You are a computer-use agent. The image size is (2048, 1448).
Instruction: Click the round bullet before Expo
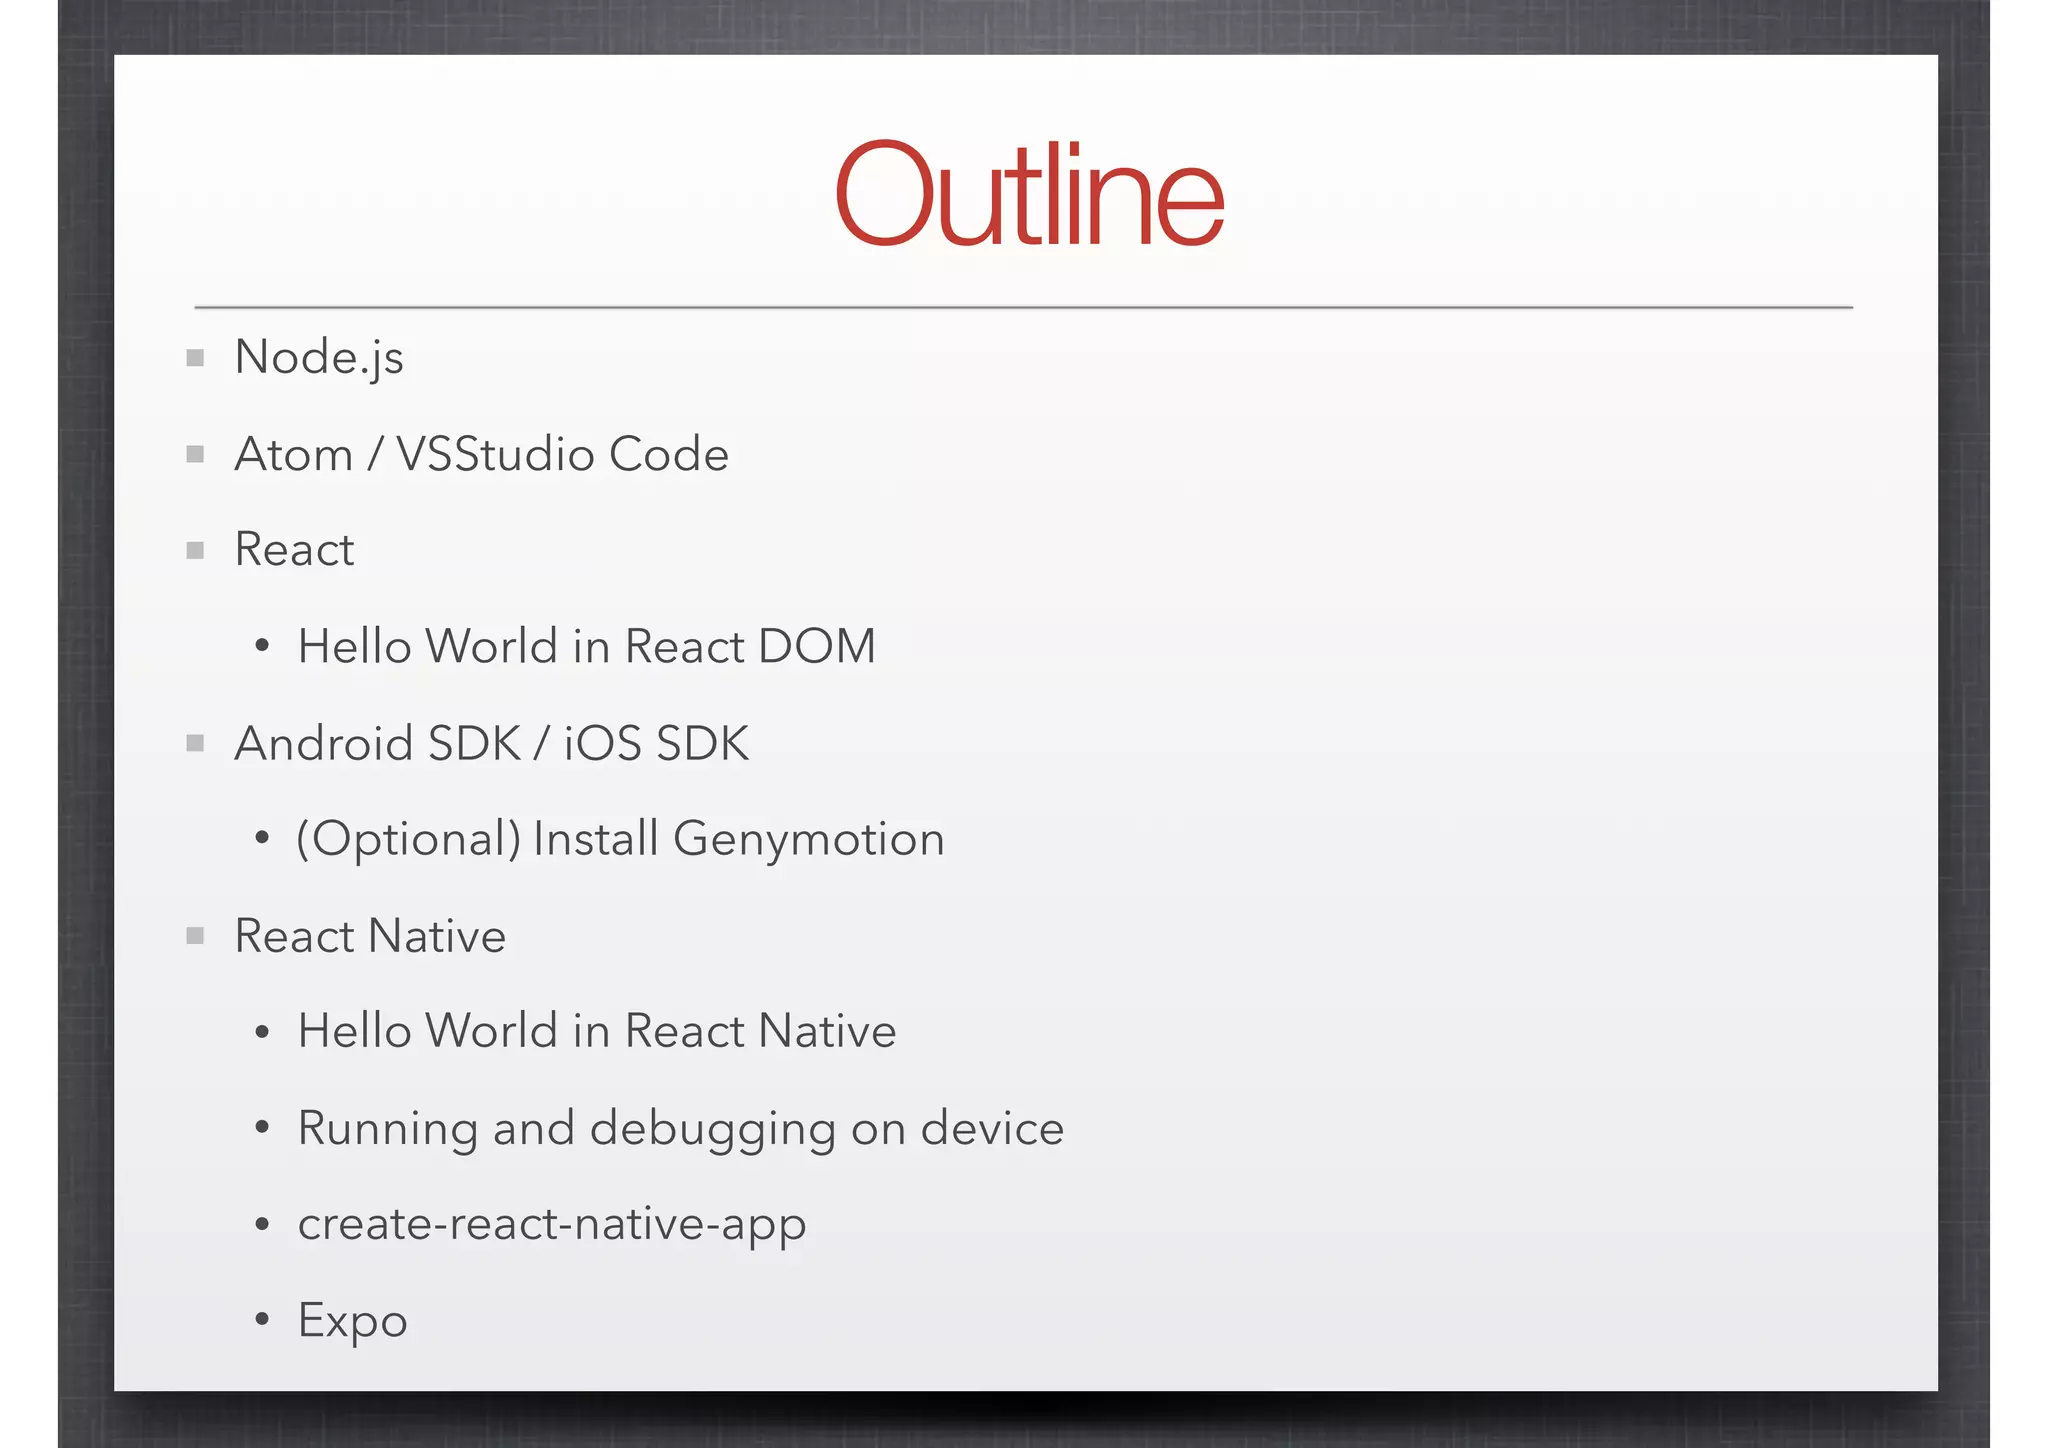tap(262, 1320)
